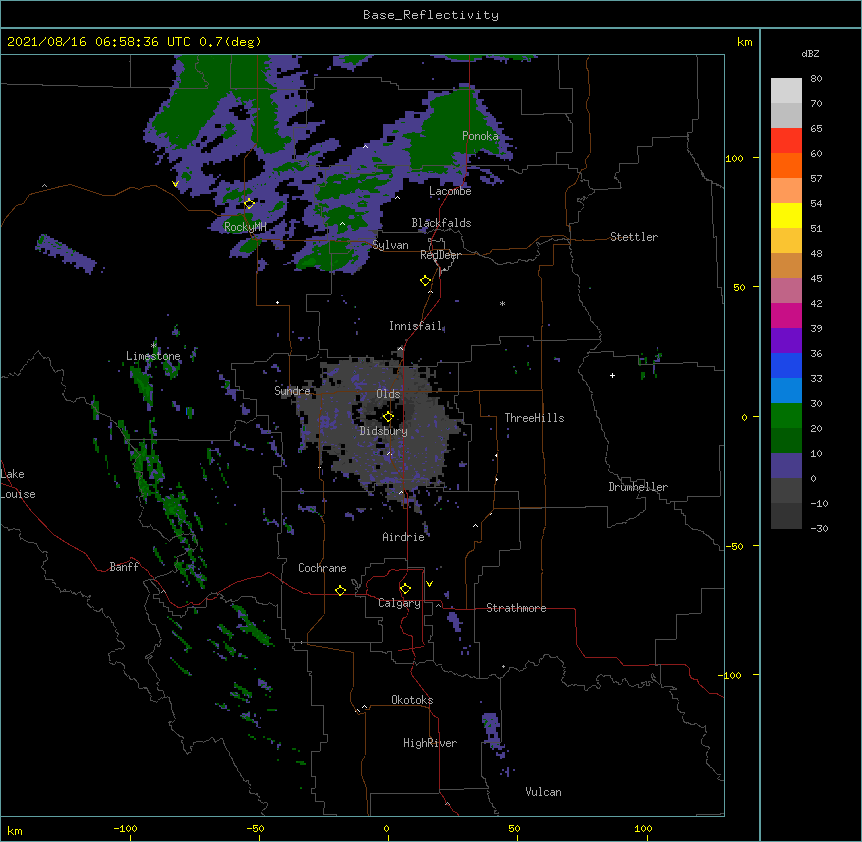Click the -100 km tick on the bottom axis
862x842 pixels.
click(x=125, y=829)
